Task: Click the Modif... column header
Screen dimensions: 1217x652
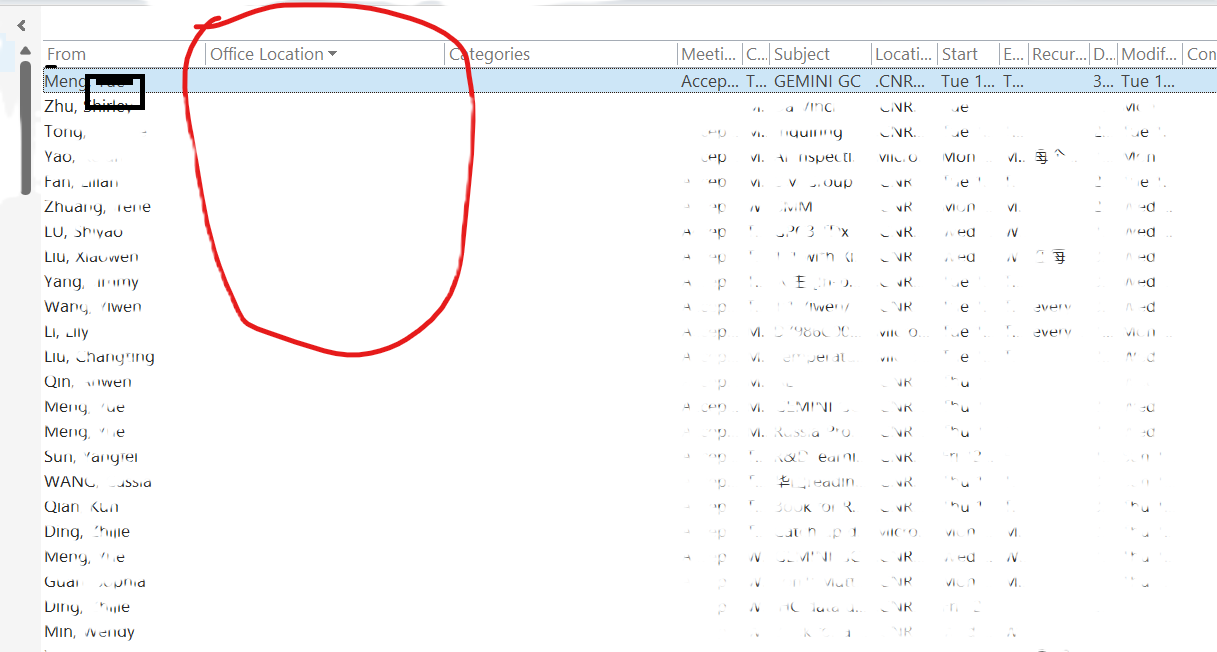Action: point(1149,54)
